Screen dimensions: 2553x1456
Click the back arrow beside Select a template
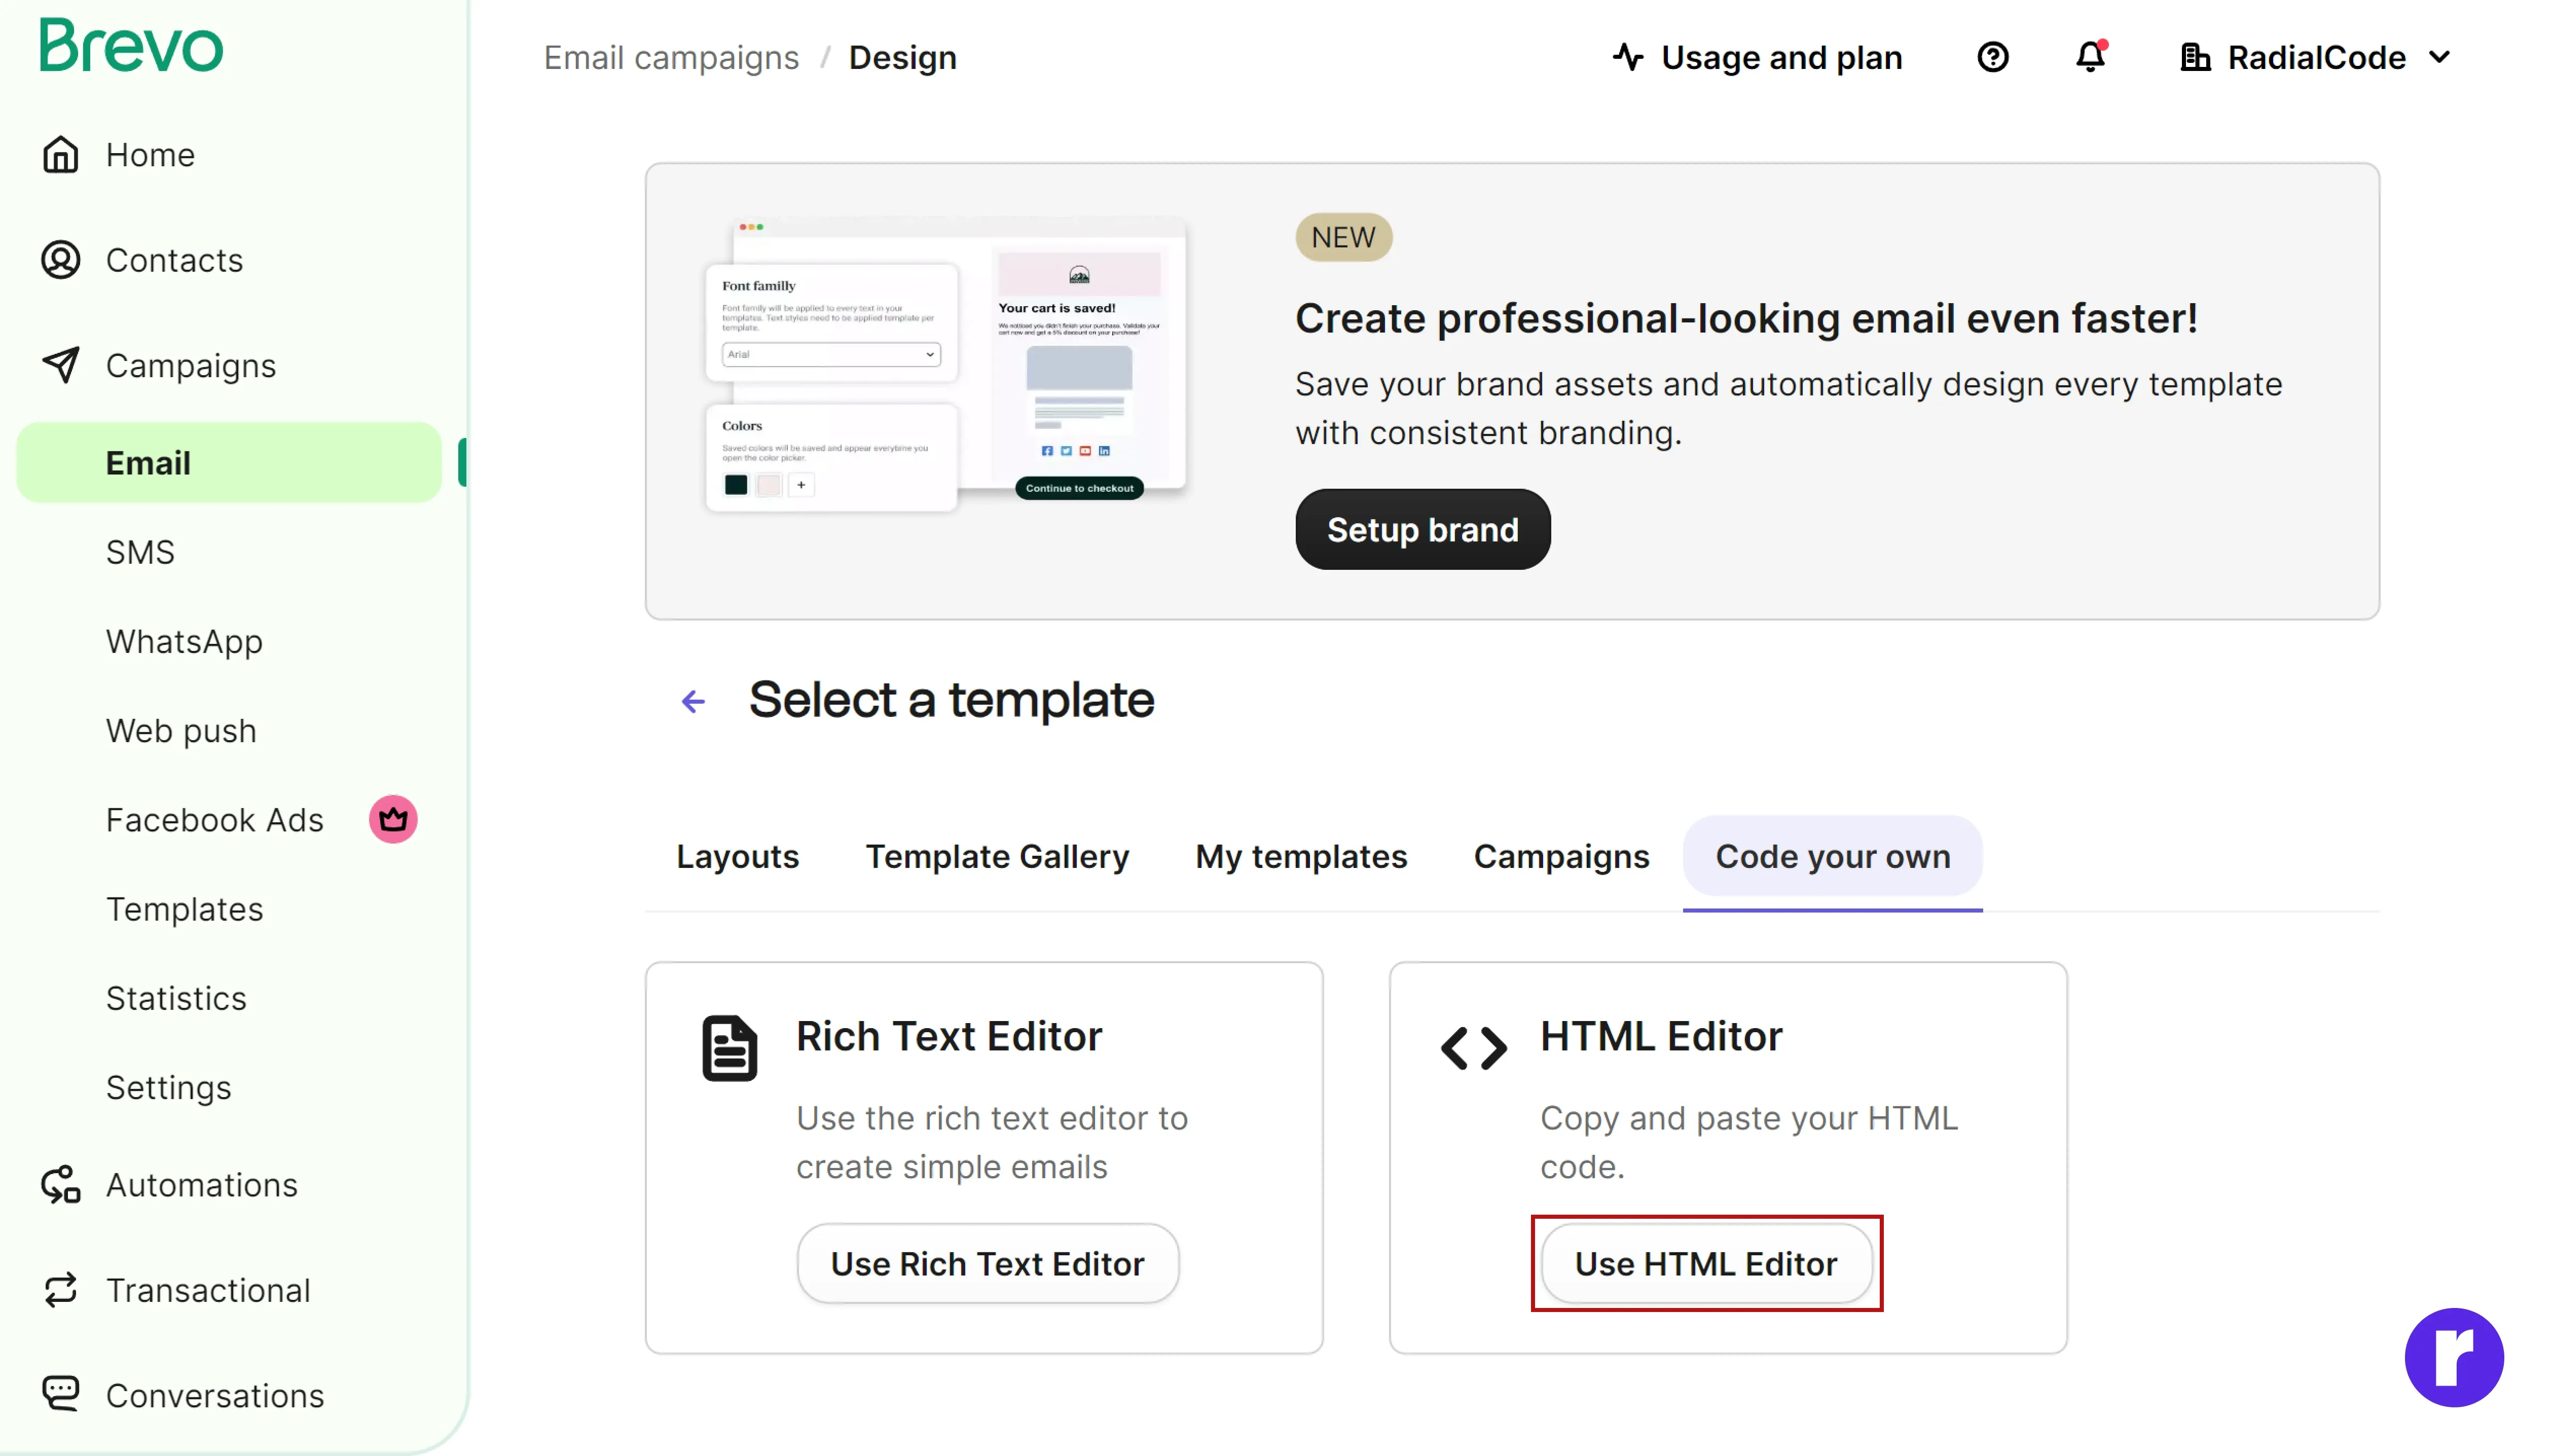693,701
